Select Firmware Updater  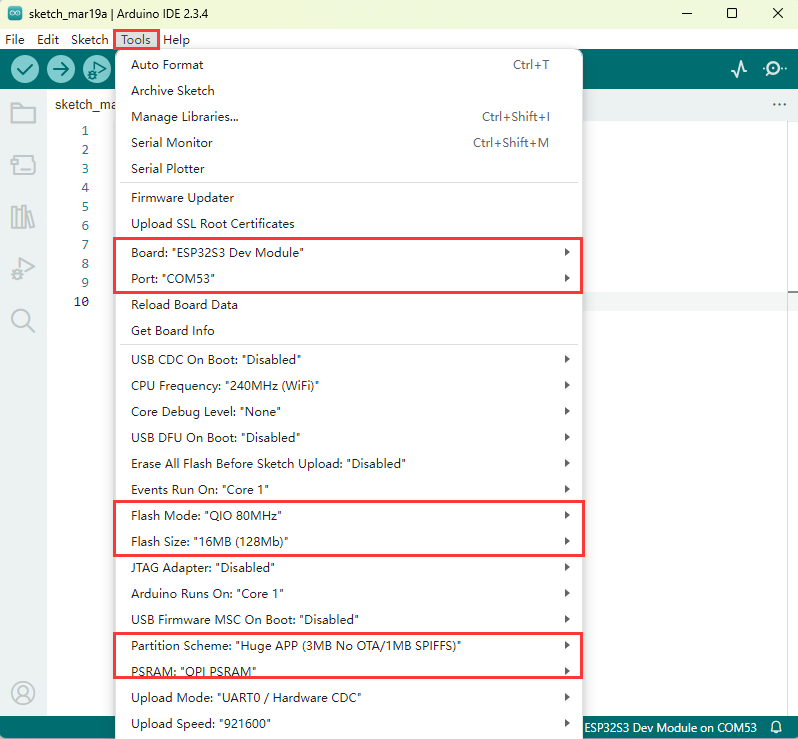349,197
